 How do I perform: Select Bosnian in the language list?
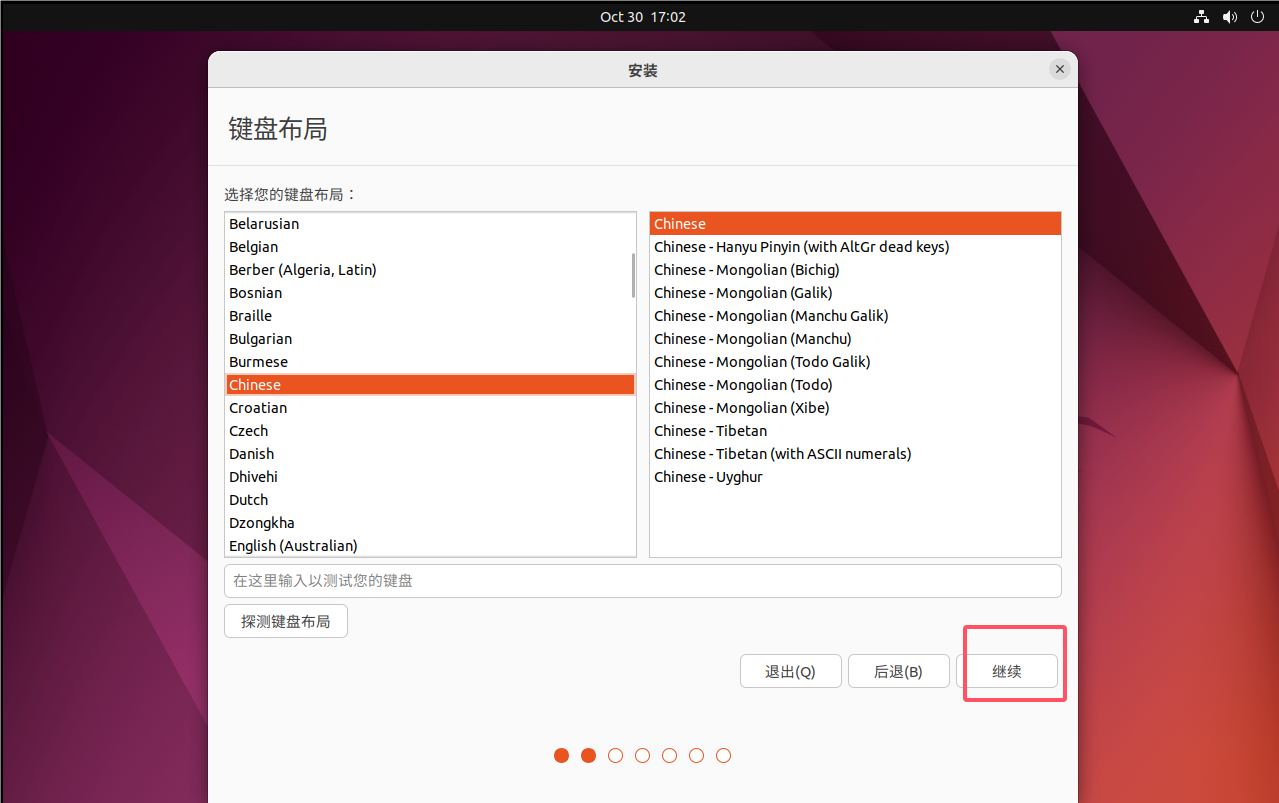point(430,293)
